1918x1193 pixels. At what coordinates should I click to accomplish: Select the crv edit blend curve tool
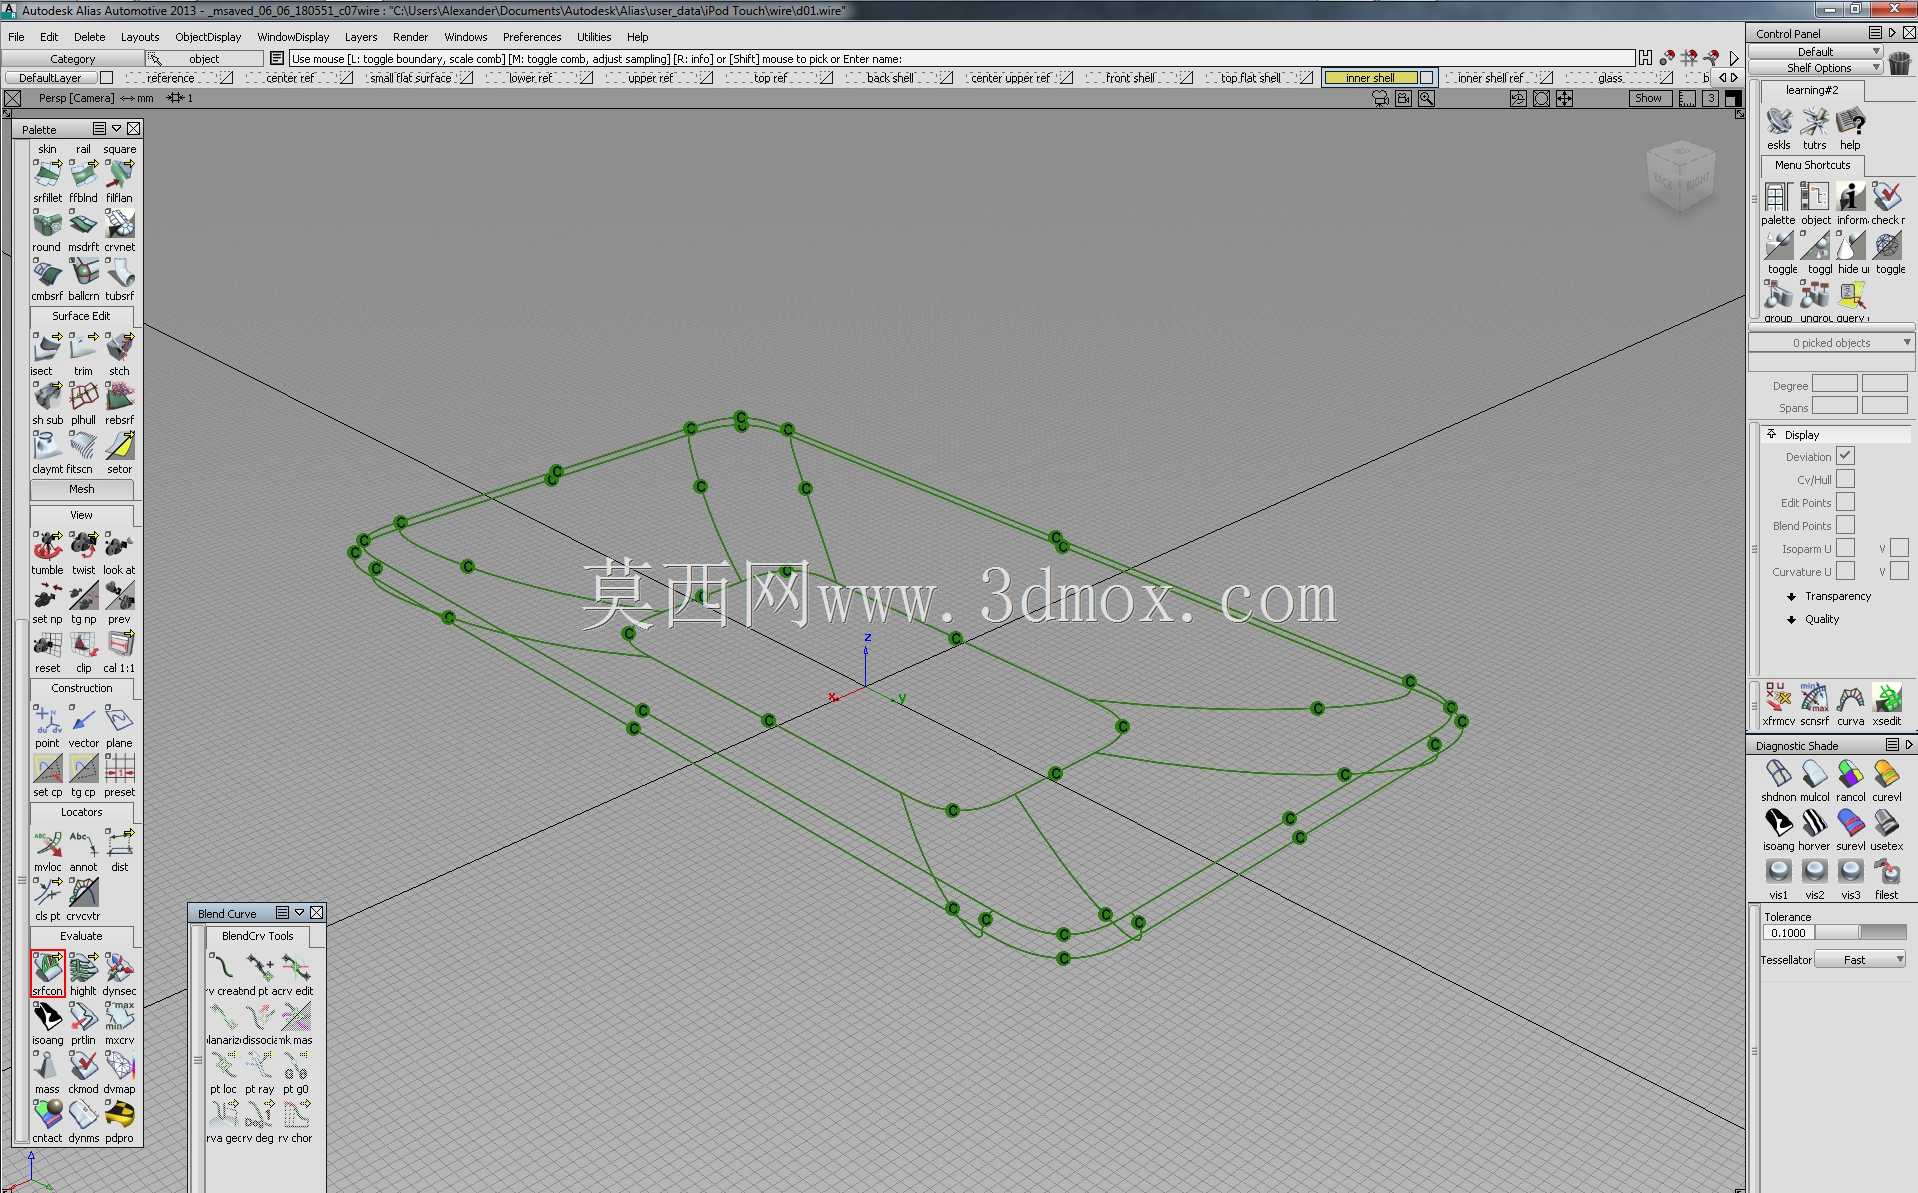click(296, 968)
